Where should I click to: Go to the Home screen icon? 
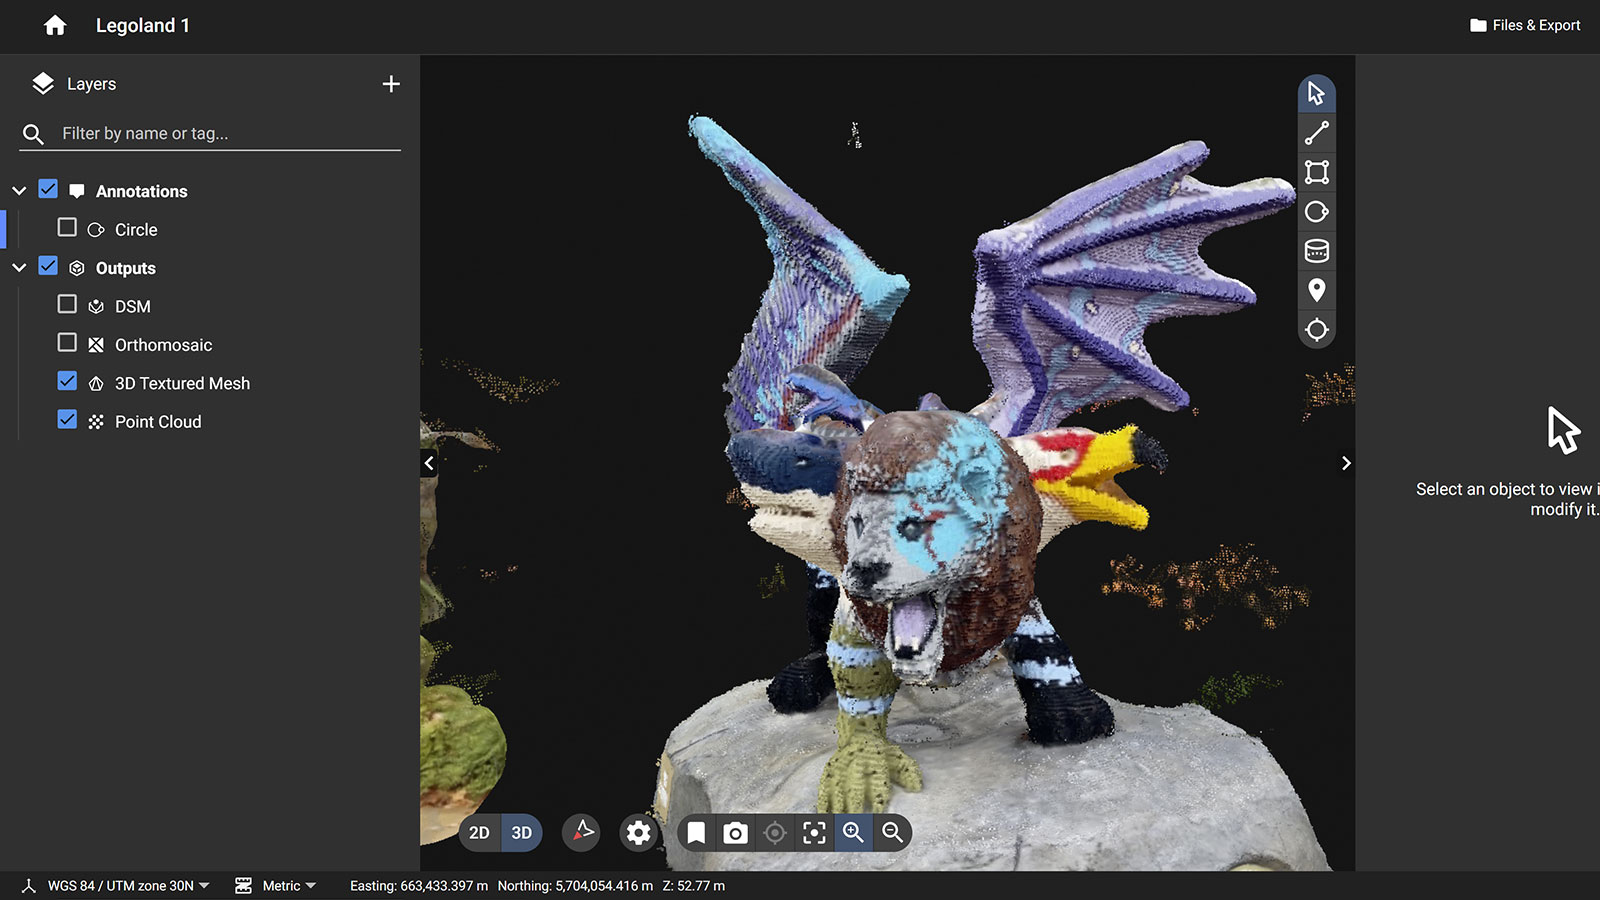(x=55, y=26)
